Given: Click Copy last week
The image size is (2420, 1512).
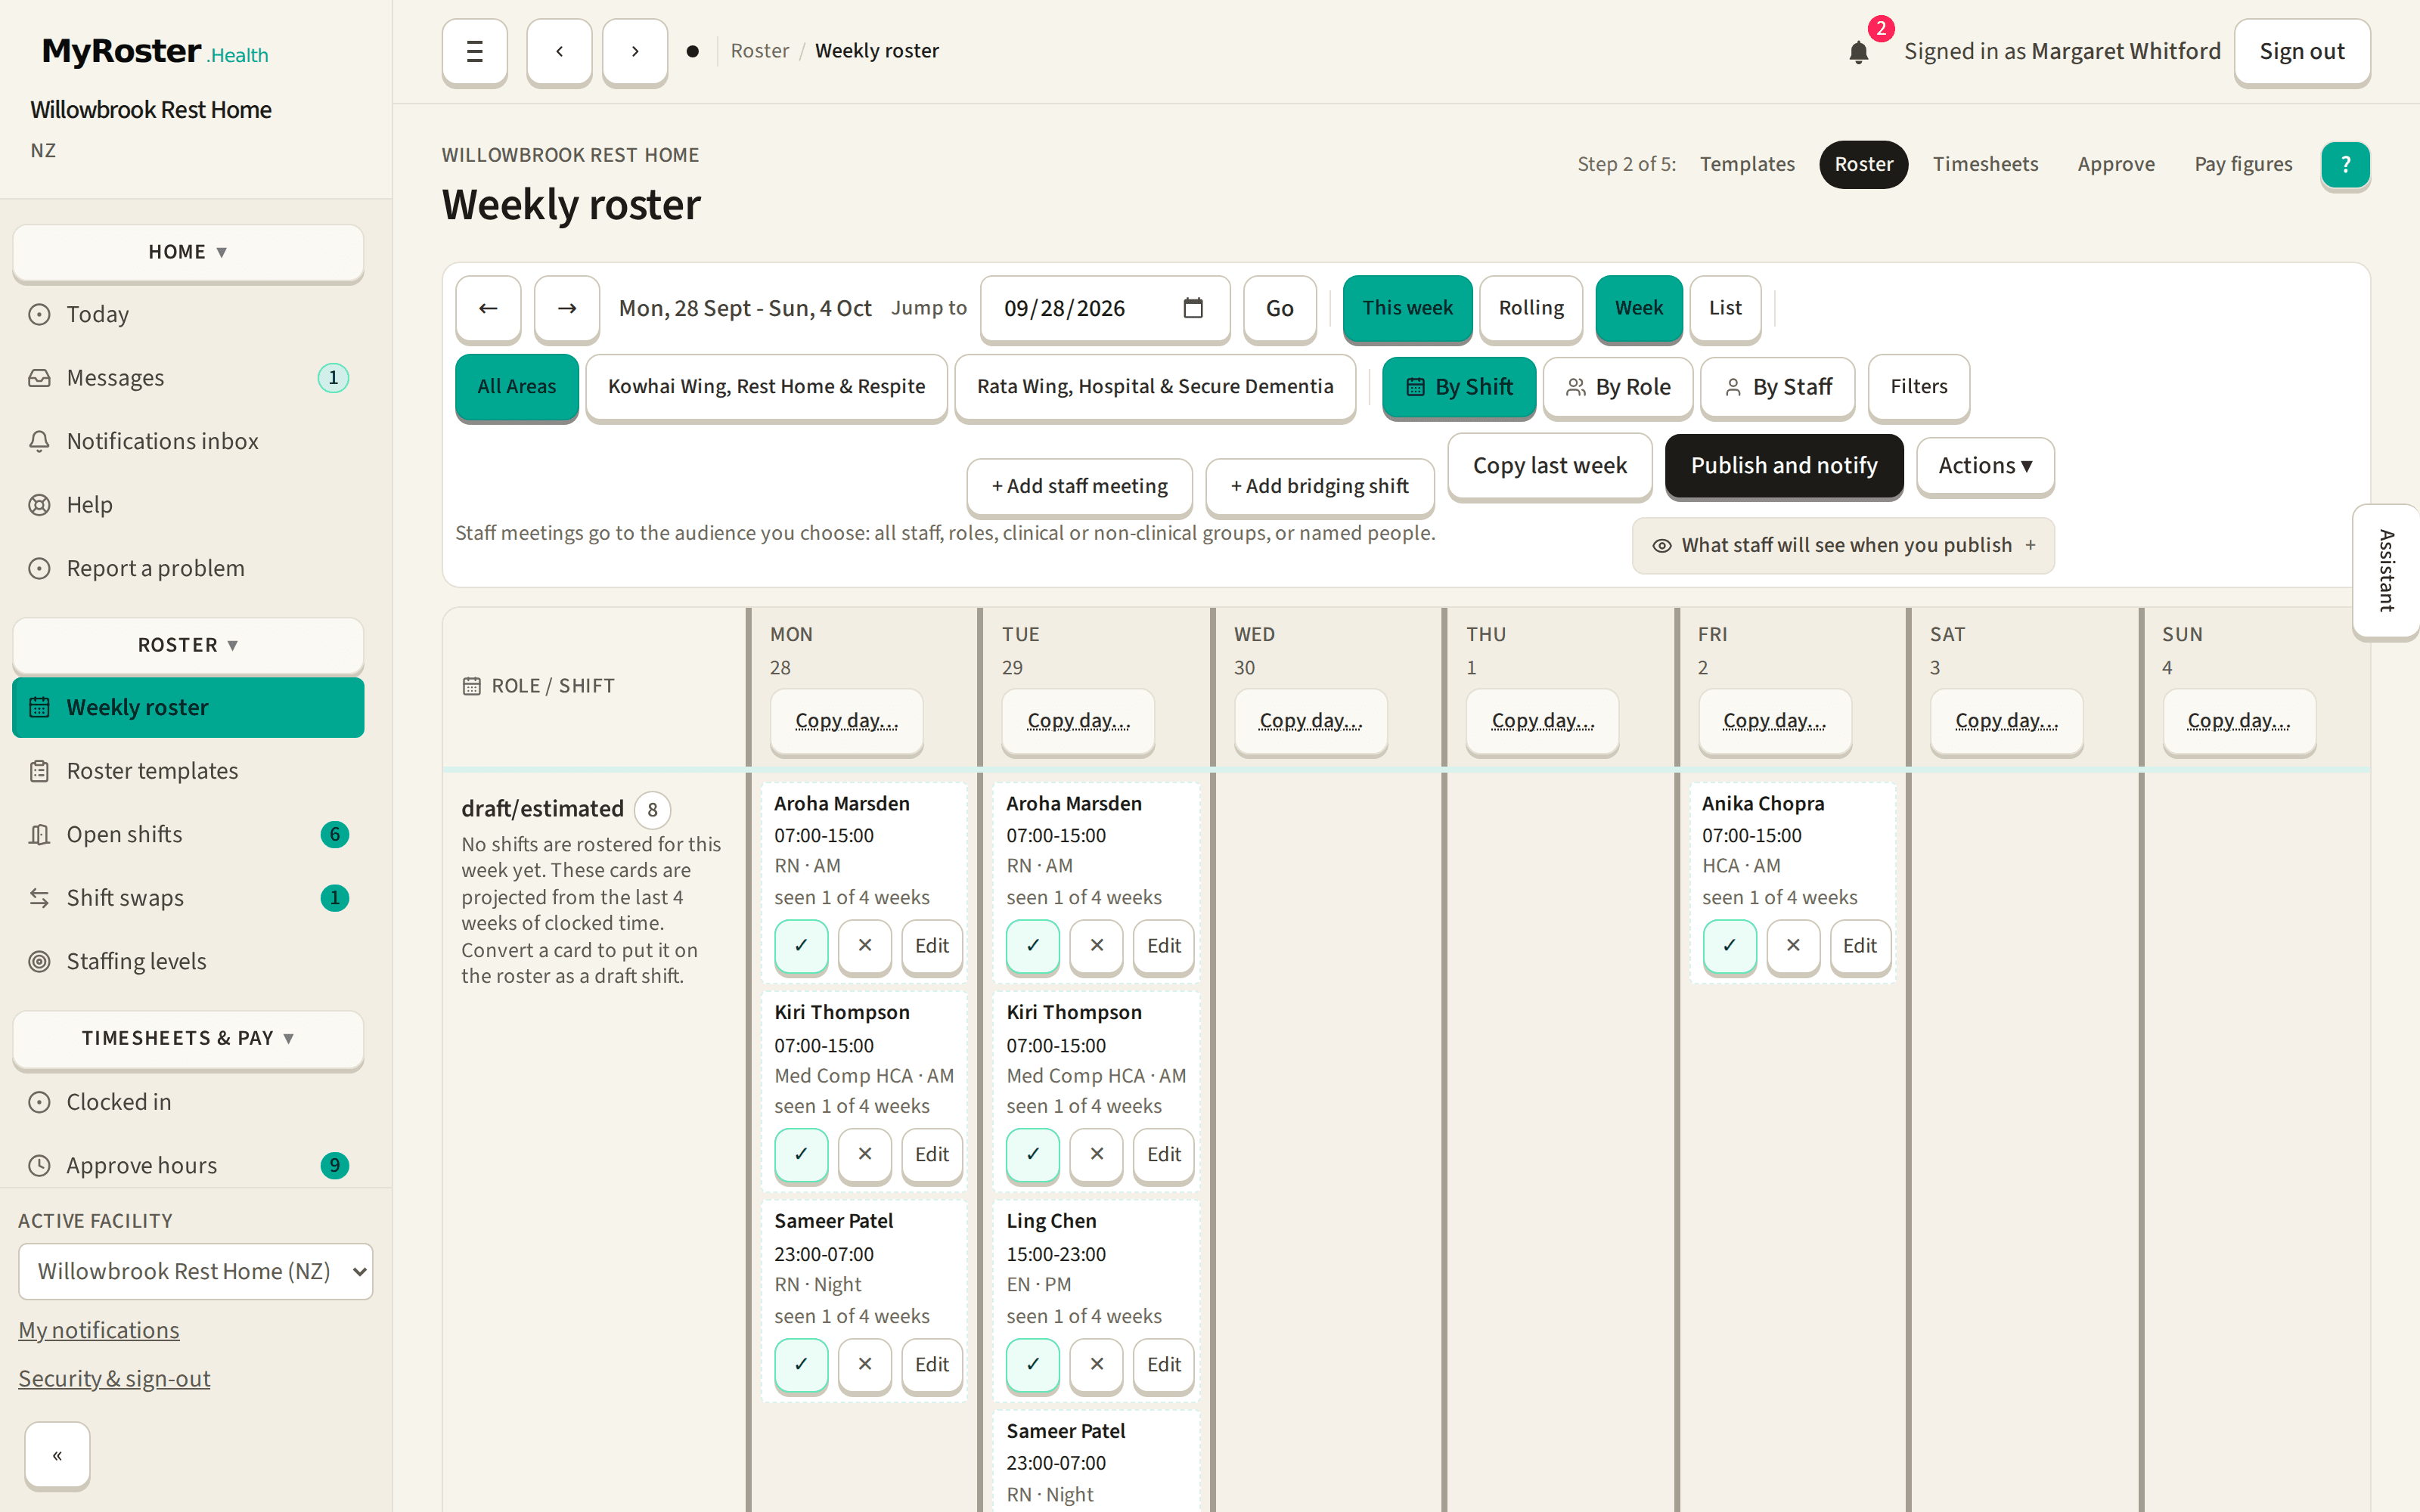Looking at the screenshot, I should (1550, 466).
